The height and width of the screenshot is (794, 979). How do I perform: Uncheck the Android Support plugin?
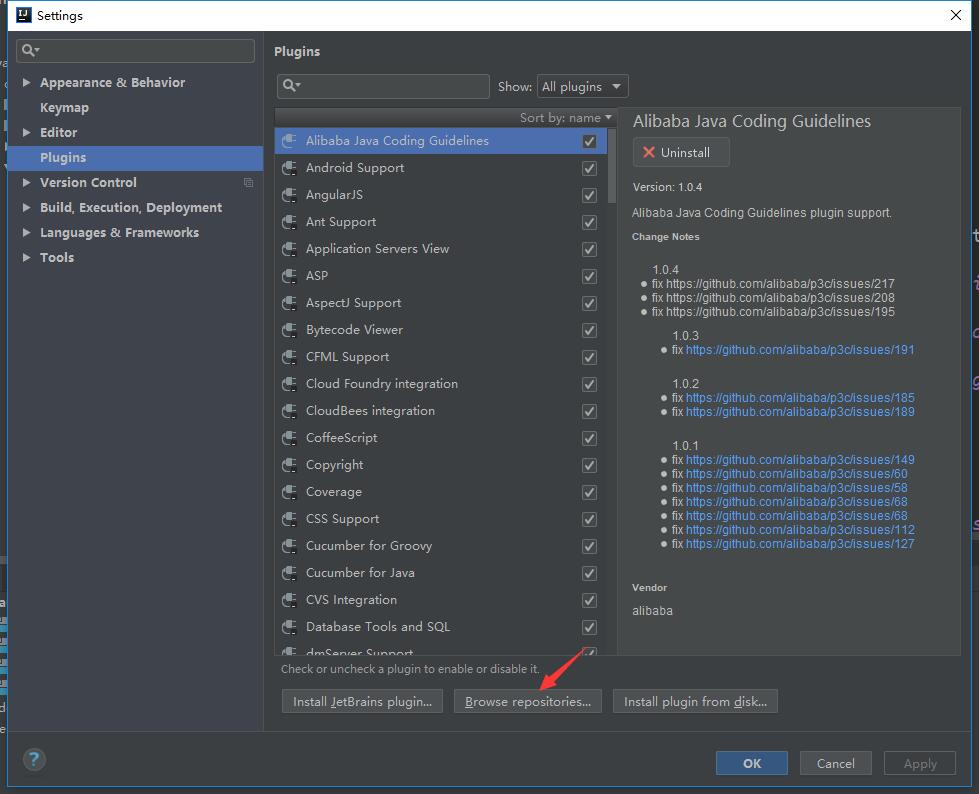(x=589, y=168)
